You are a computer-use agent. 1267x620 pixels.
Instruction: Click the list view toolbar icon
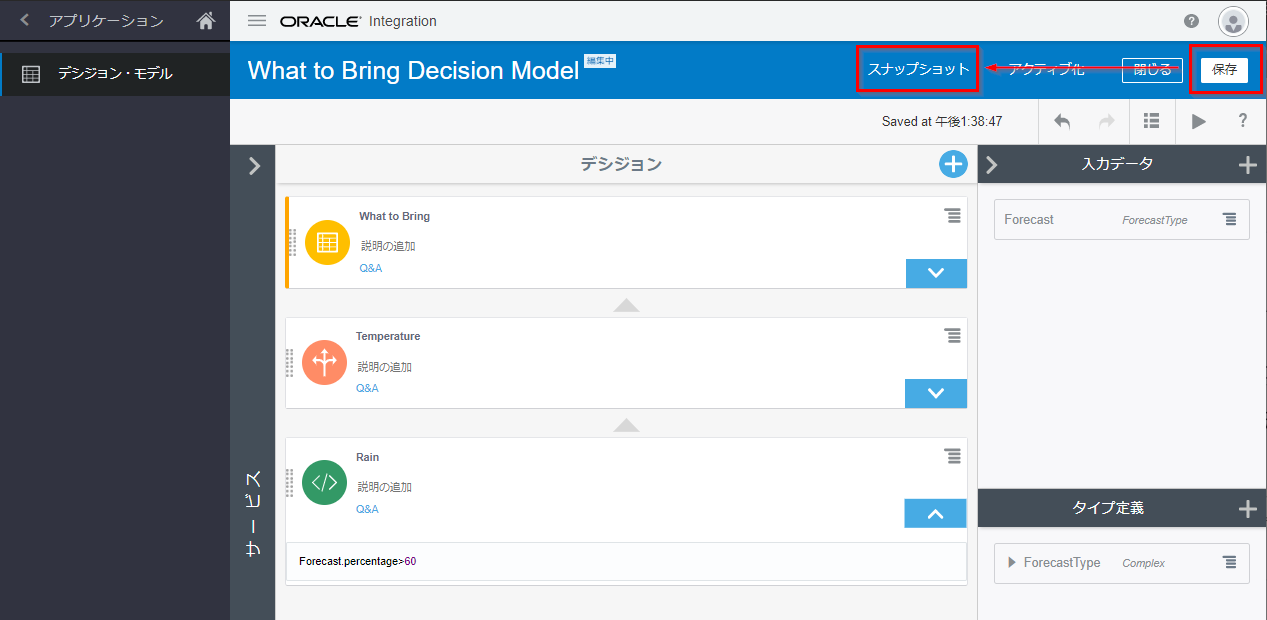click(1151, 121)
